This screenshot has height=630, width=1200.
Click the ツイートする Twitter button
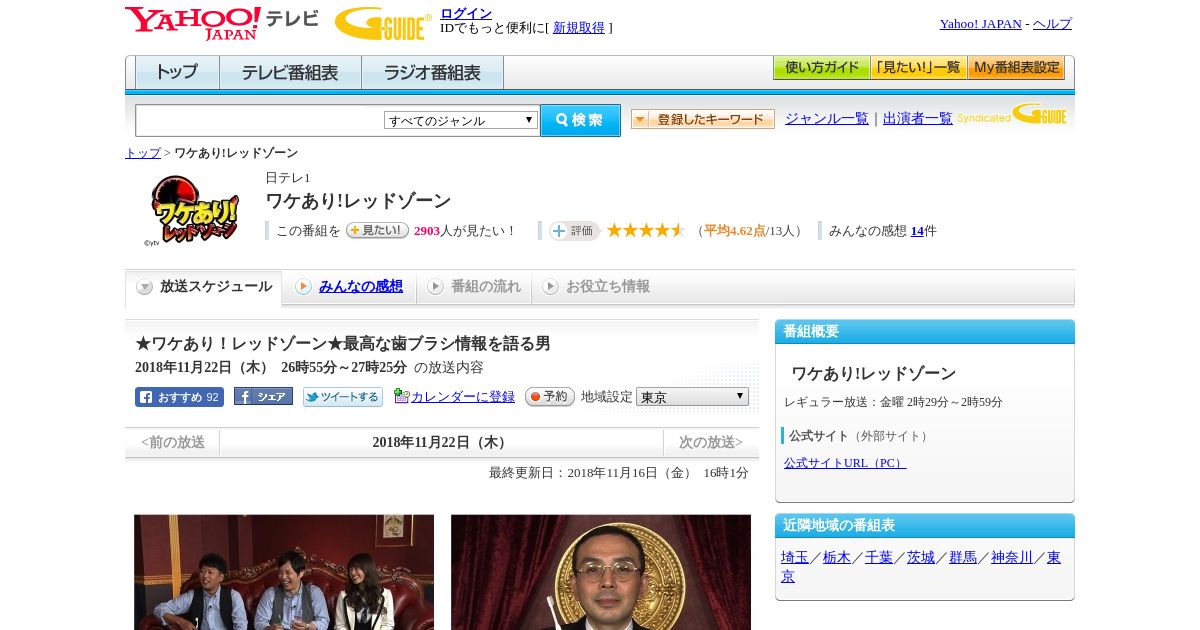tap(343, 397)
